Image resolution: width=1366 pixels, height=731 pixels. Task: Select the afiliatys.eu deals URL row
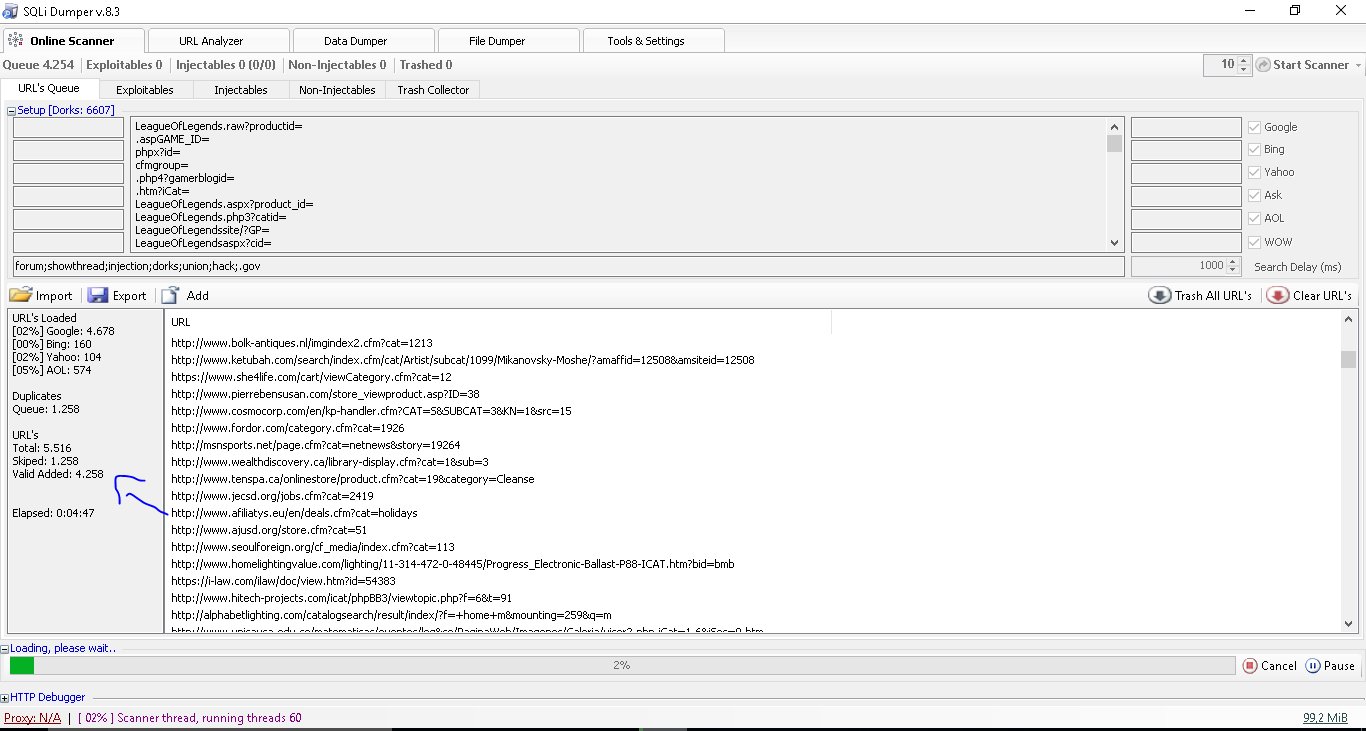pyautogui.click(x=294, y=513)
